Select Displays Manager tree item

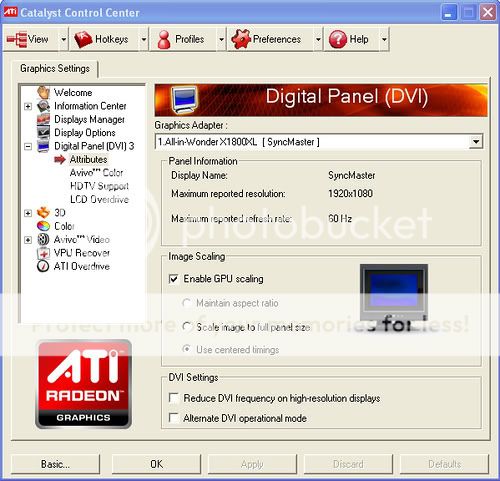[x=89, y=119]
